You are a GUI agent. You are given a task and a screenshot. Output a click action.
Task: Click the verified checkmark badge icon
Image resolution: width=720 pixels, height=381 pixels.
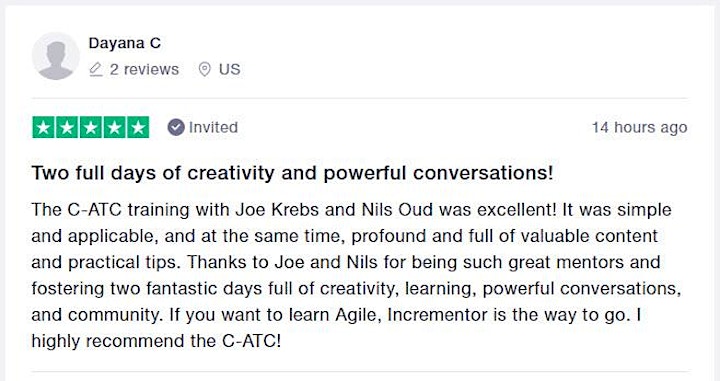pyautogui.click(x=176, y=127)
